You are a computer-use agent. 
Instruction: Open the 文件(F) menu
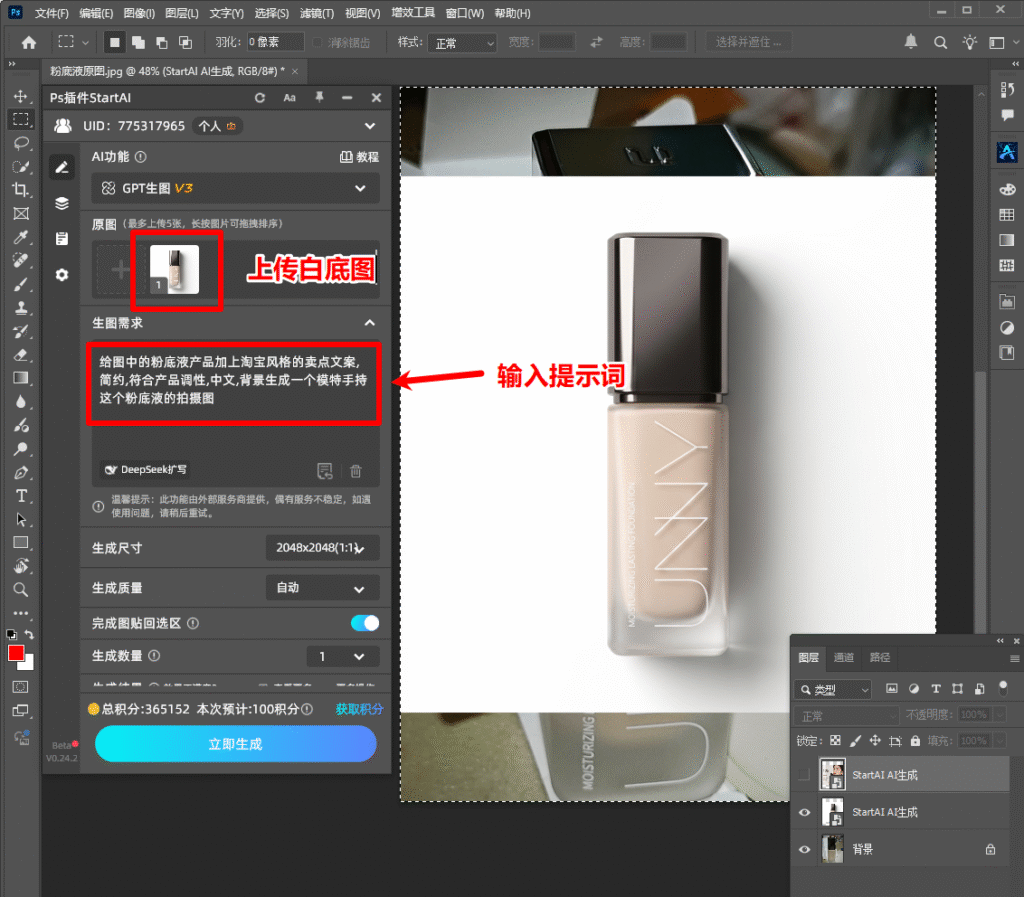(x=52, y=13)
